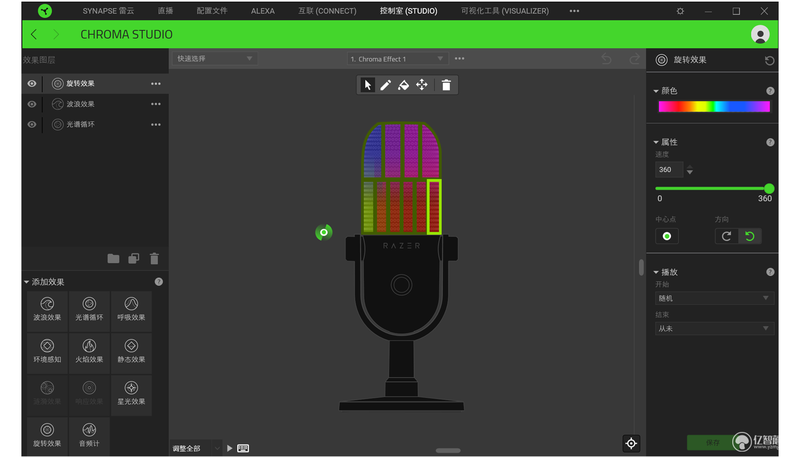
Task: Open the 直播 streaming tab
Action: pyautogui.click(x=165, y=11)
